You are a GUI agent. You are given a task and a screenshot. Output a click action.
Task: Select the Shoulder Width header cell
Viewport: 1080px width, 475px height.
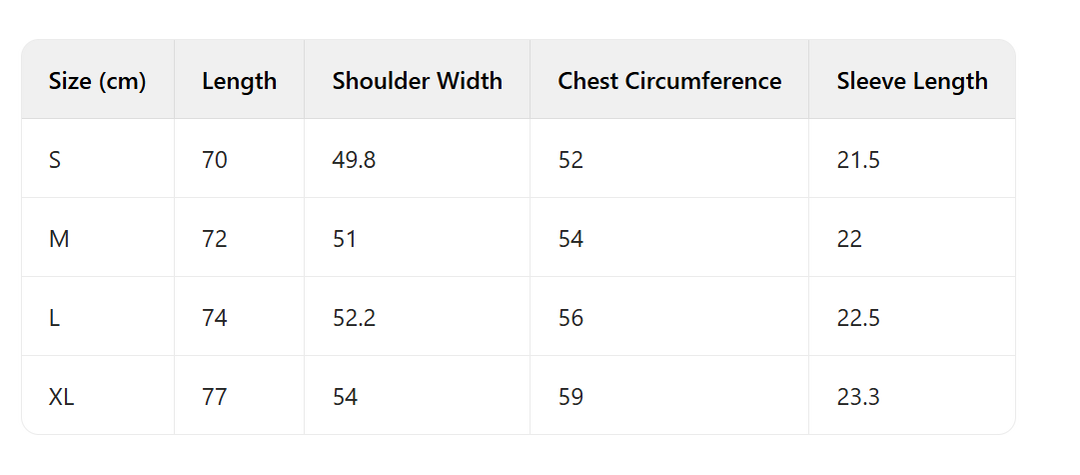[417, 81]
